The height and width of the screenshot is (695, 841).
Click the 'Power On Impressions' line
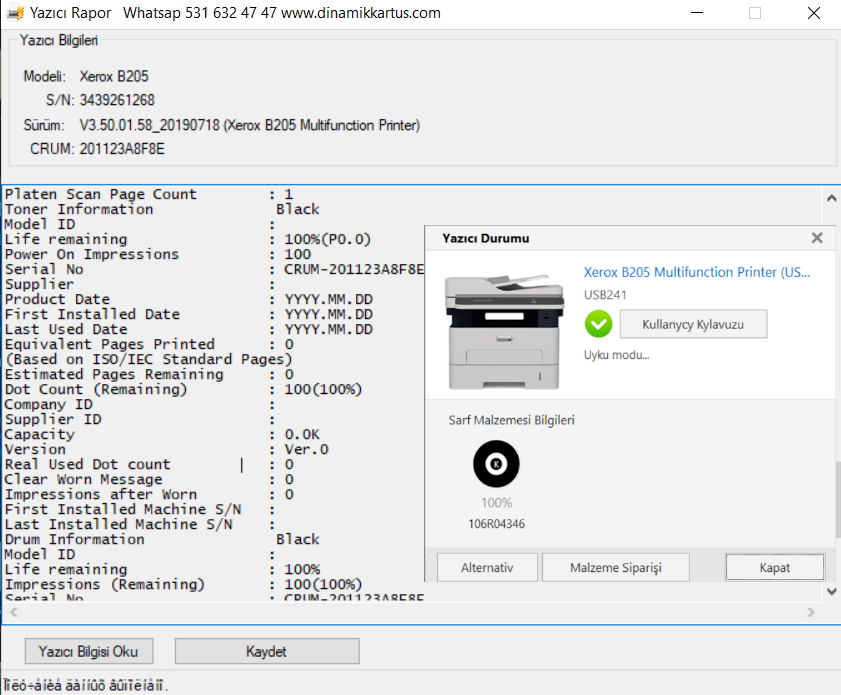click(158, 254)
